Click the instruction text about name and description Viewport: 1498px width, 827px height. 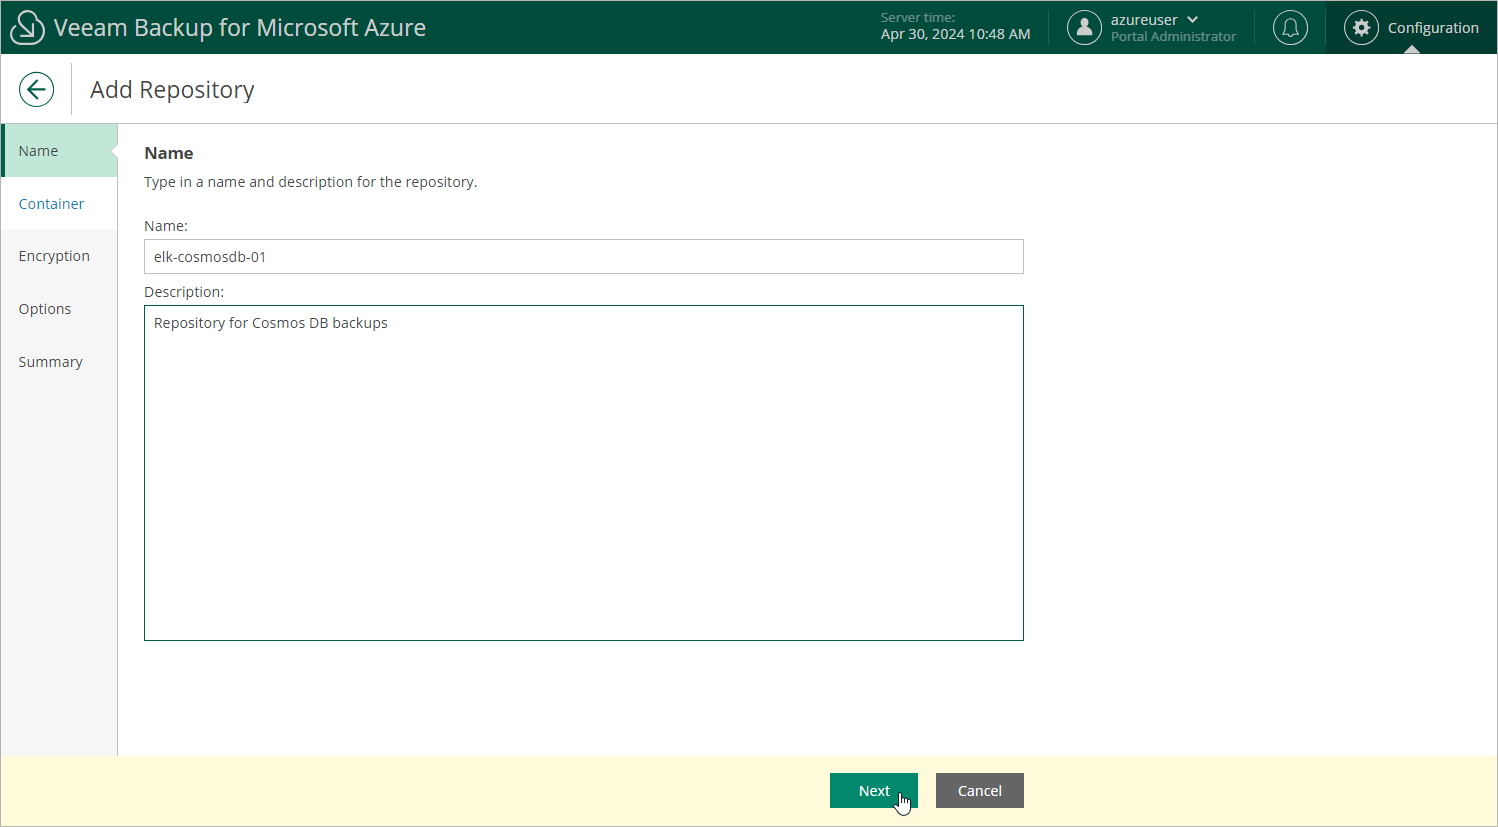point(311,182)
